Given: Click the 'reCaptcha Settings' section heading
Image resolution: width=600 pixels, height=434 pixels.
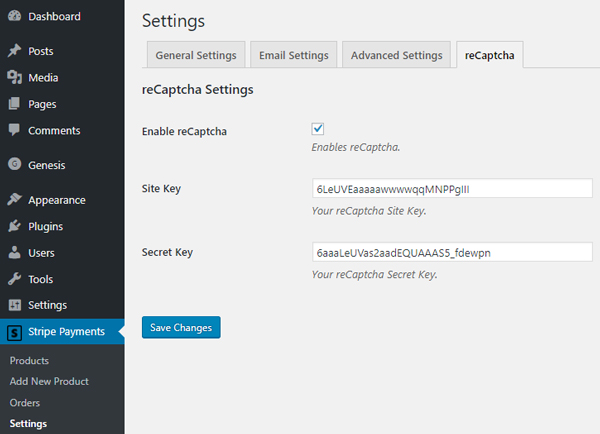Looking at the screenshot, I should (x=197, y=90).
